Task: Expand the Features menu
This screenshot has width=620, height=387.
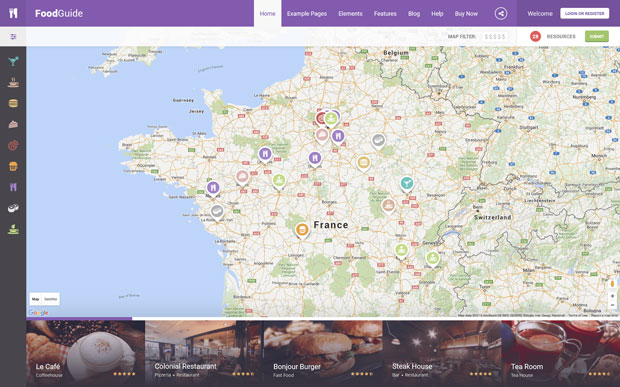Action: (x=385, y=13)
